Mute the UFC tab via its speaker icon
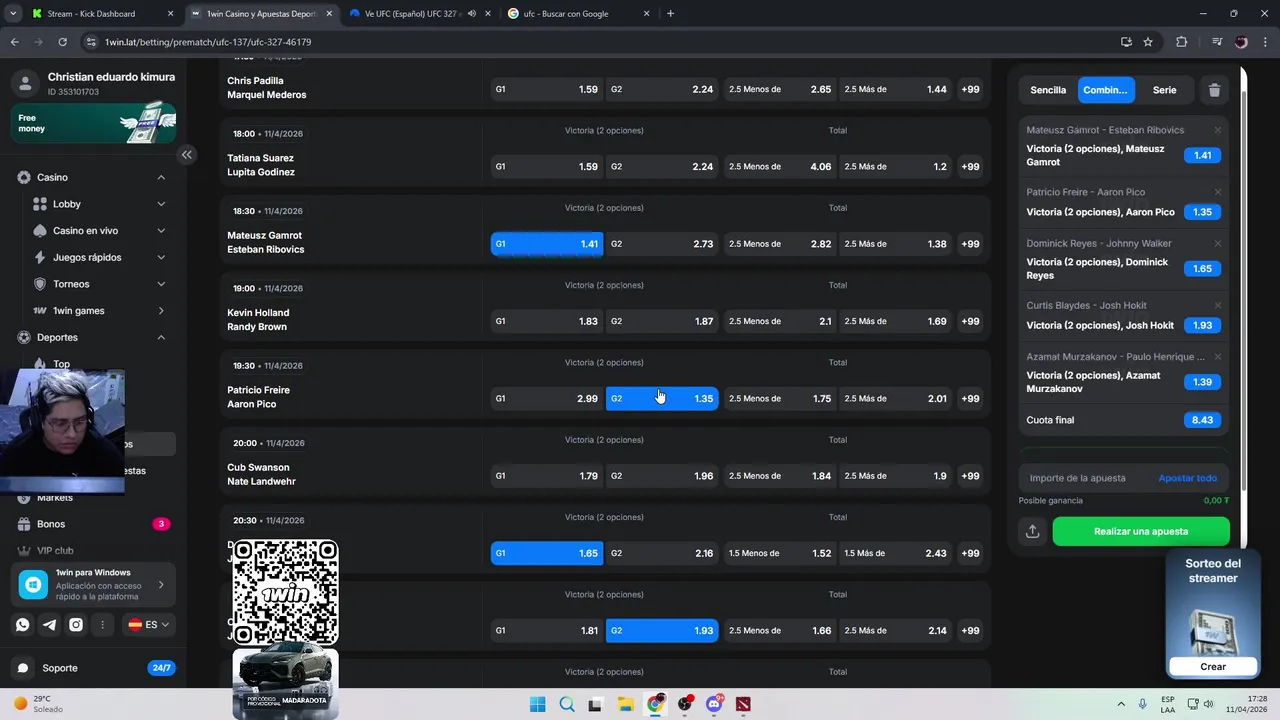 pos(472,14)
